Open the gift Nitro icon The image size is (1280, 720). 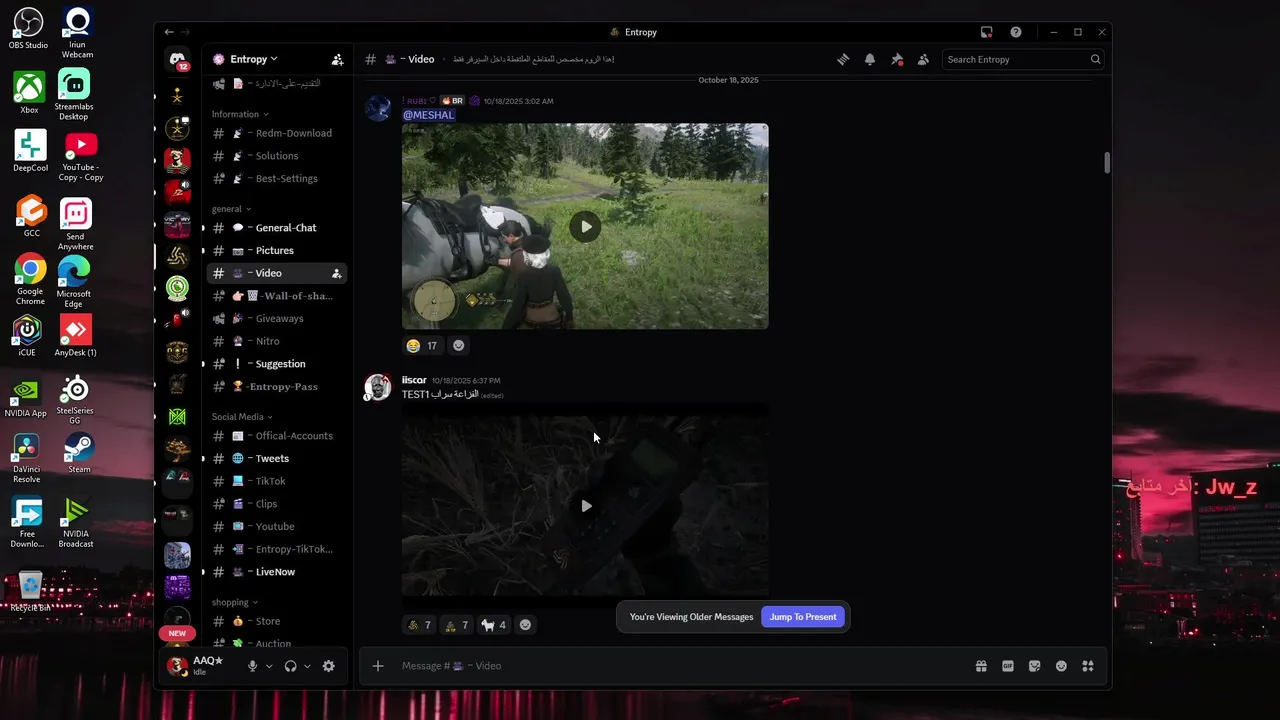981,666
